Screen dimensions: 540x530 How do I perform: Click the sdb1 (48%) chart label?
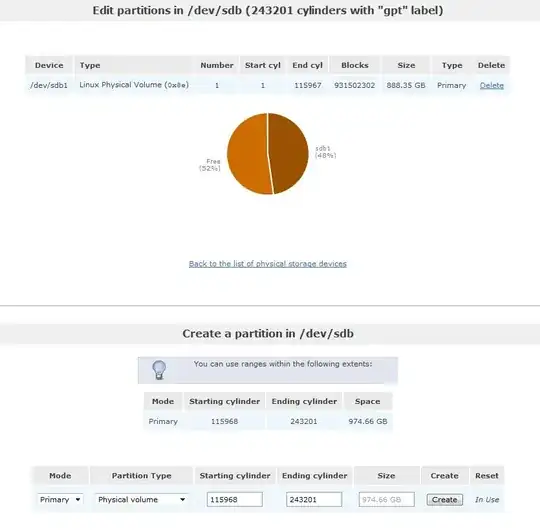(x=325, y=152)
